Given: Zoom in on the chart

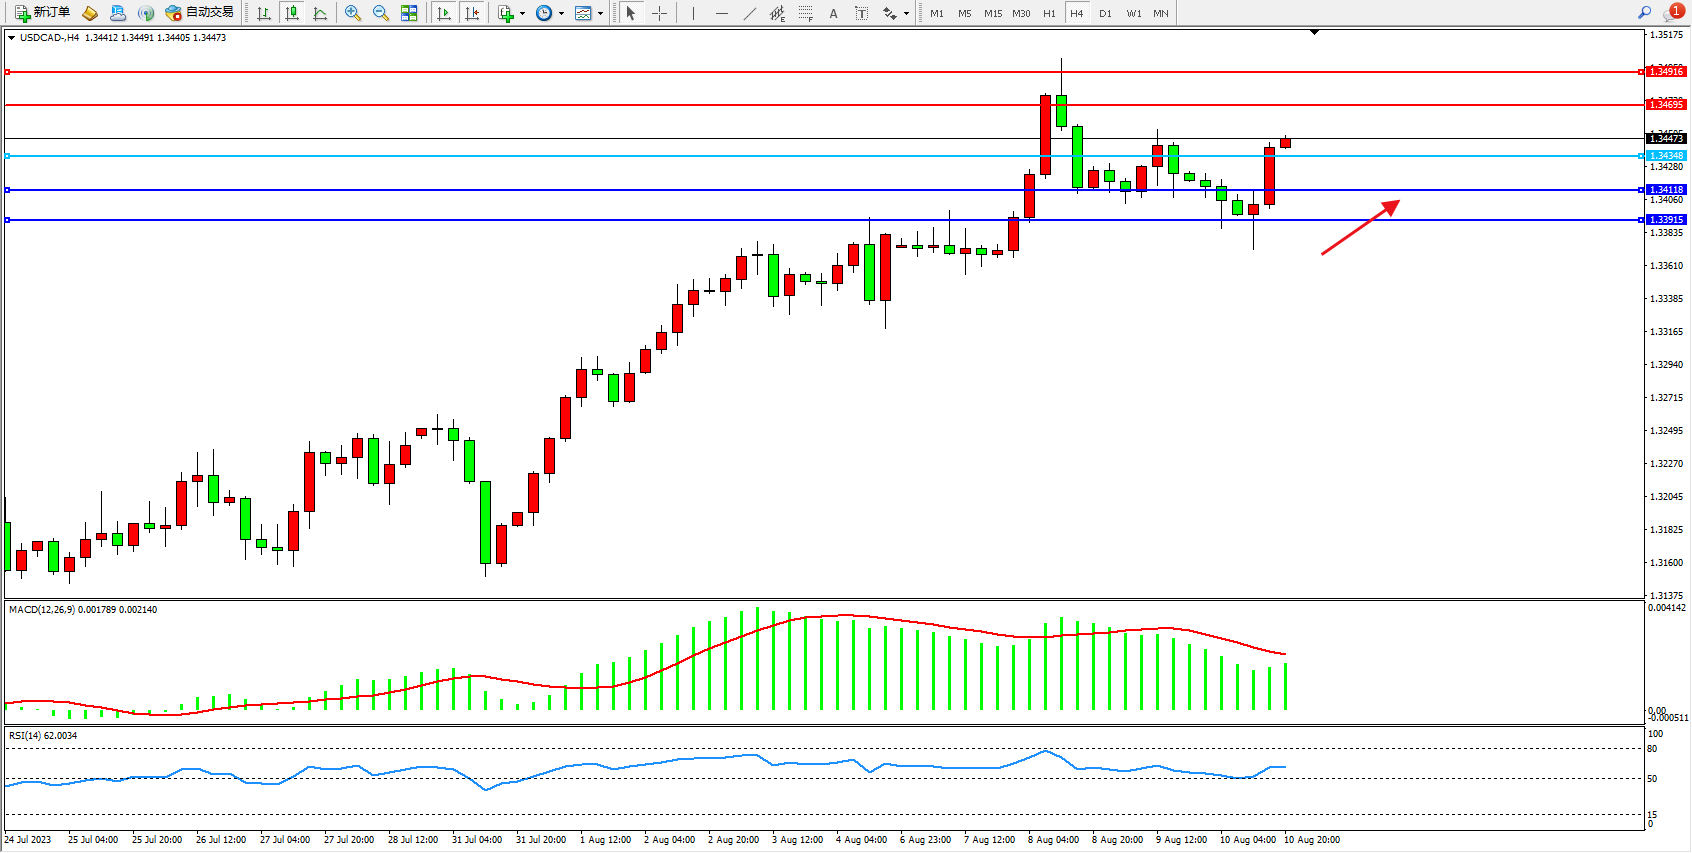Looking at the screenshot, I should (353, 13).
